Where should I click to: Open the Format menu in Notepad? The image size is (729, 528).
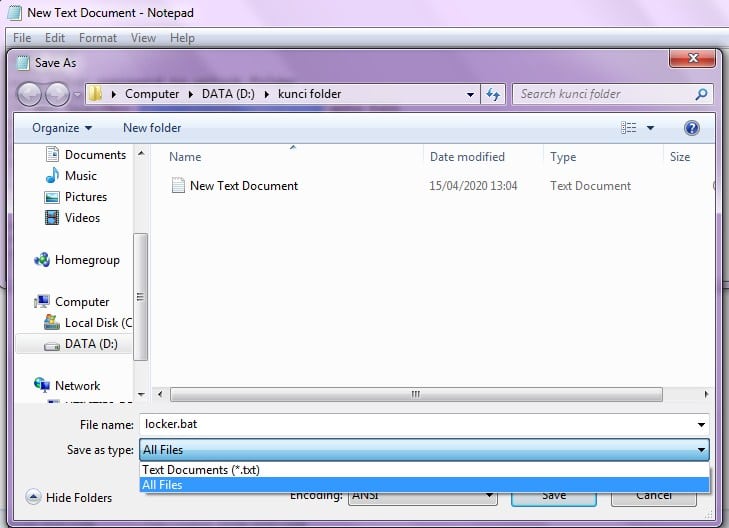pos(98,38)
